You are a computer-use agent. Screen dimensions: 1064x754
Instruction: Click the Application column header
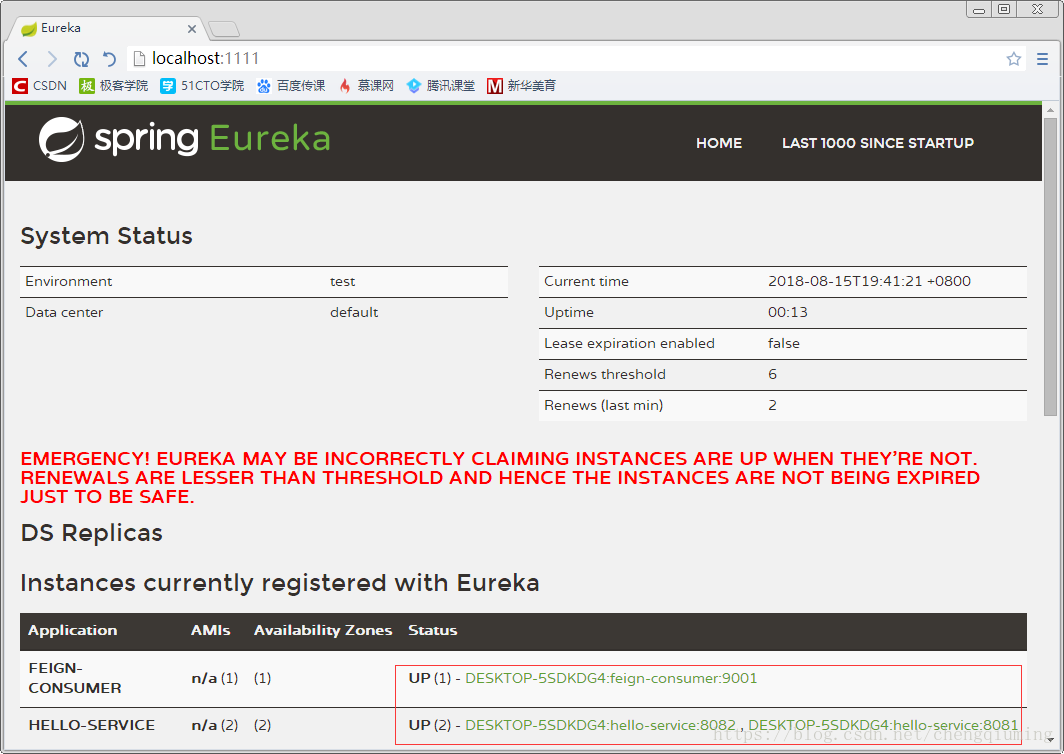[73, 630]
